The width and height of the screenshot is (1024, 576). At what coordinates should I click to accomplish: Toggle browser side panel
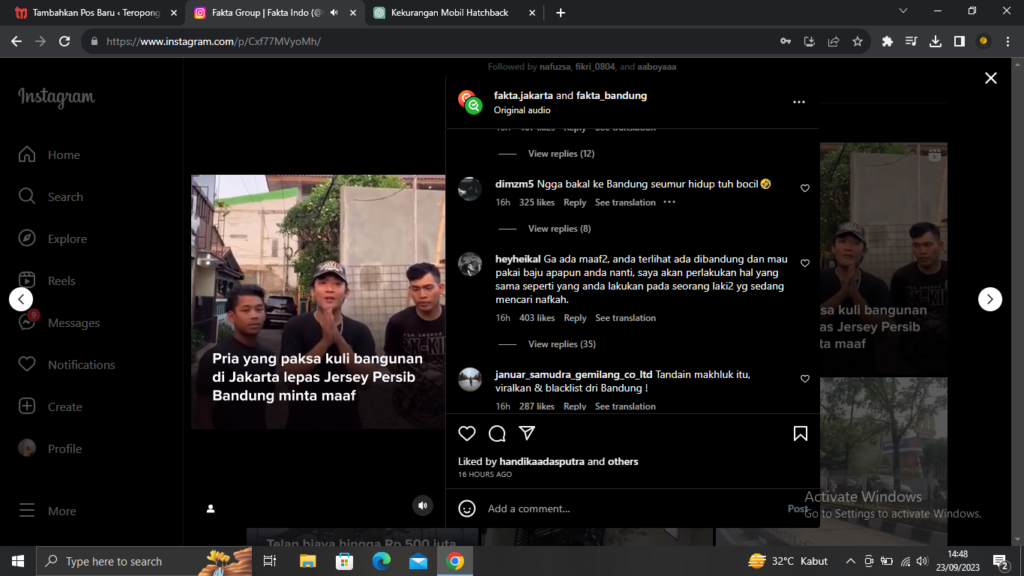click(959, 41)
